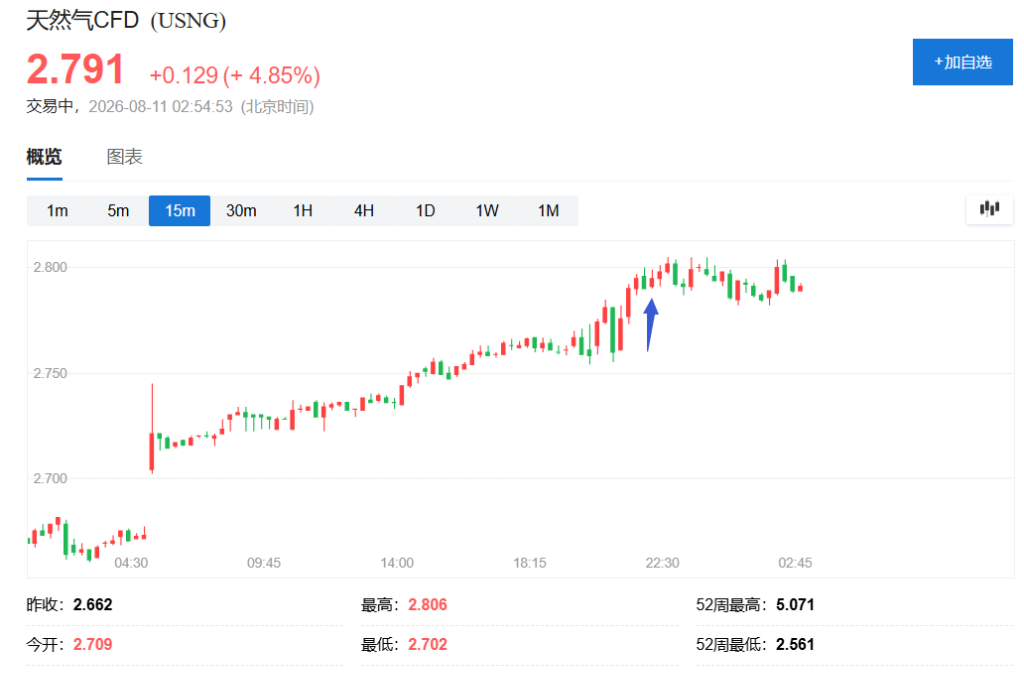Select the 概览 tab
This screenshot has width=1024, height=690.
tap(44, 157)
